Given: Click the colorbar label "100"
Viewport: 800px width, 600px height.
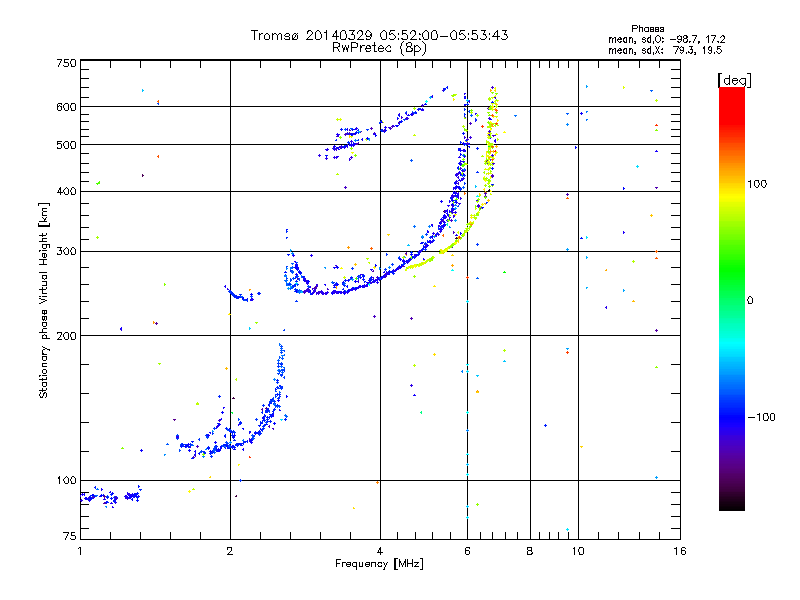Looking at the screenshot, I should click(x=757, y=184).
